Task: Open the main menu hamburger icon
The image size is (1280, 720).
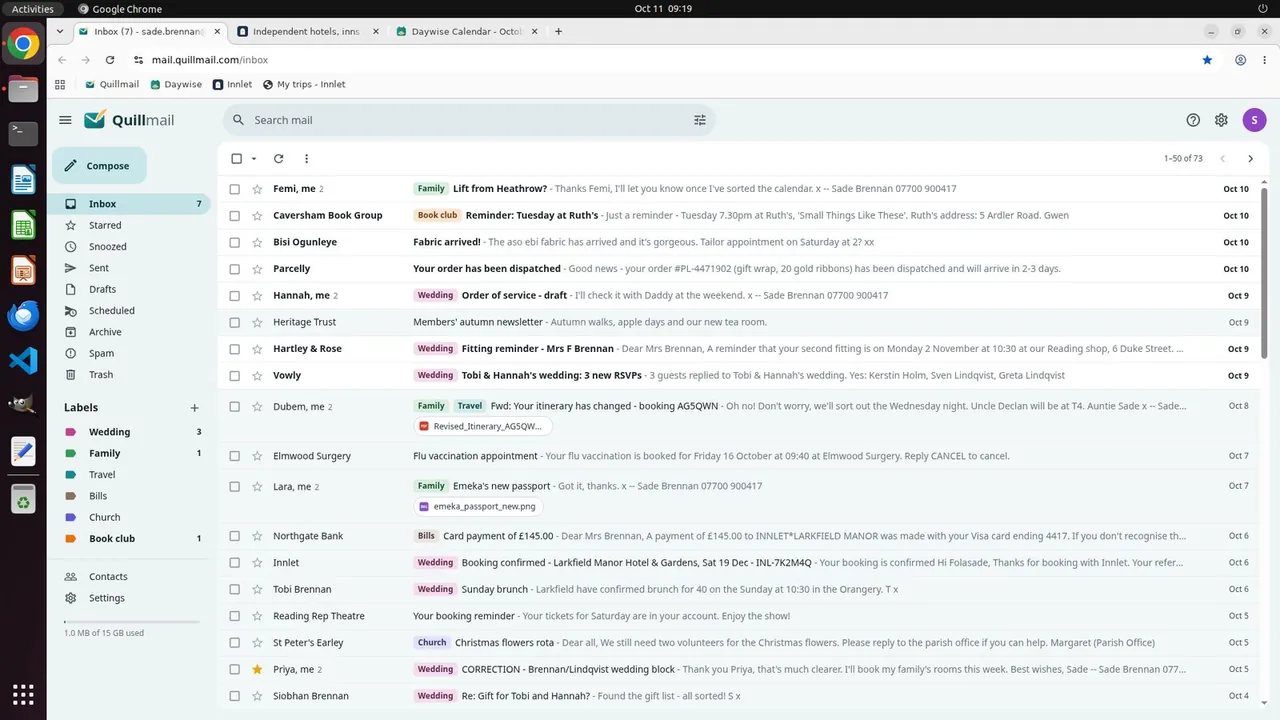Action: (65, 120)
